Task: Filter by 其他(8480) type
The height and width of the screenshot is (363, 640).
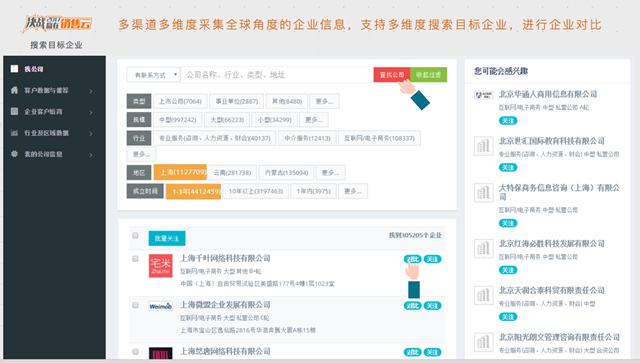Action: click(287, 101)
